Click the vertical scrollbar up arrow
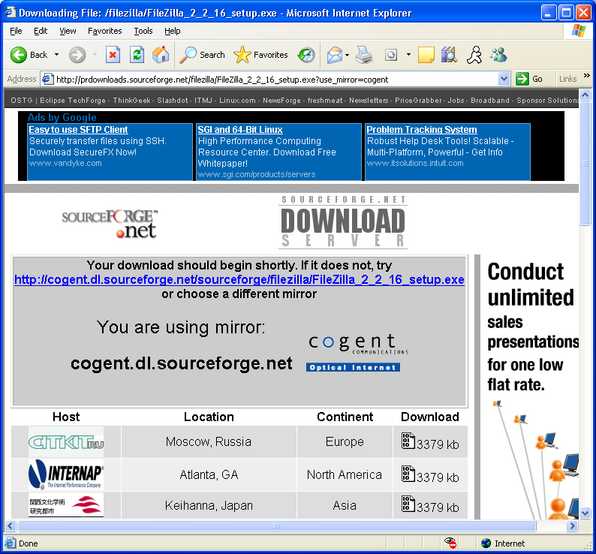Image resolution: width=596 pixels, height=554 pixels. 585,94
